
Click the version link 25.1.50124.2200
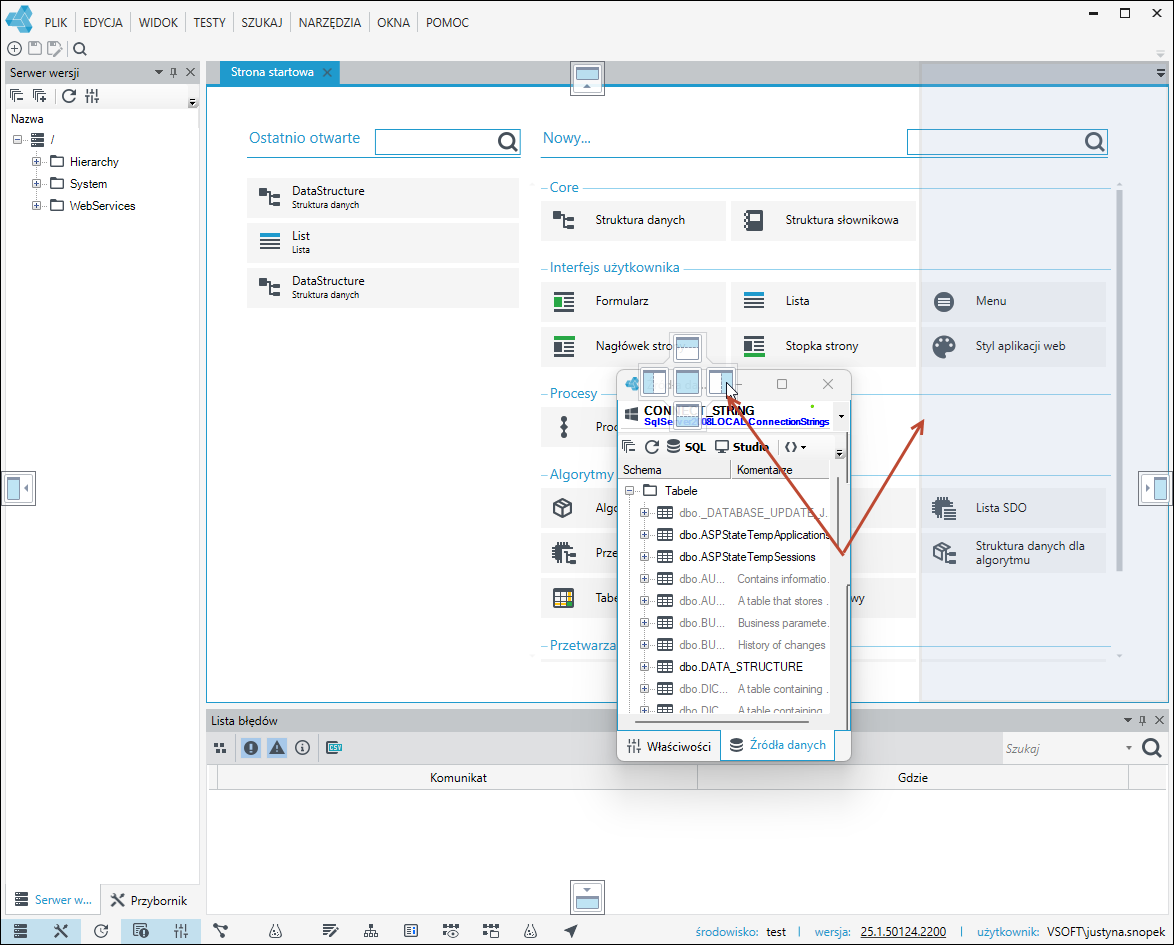tap(903, 932)
